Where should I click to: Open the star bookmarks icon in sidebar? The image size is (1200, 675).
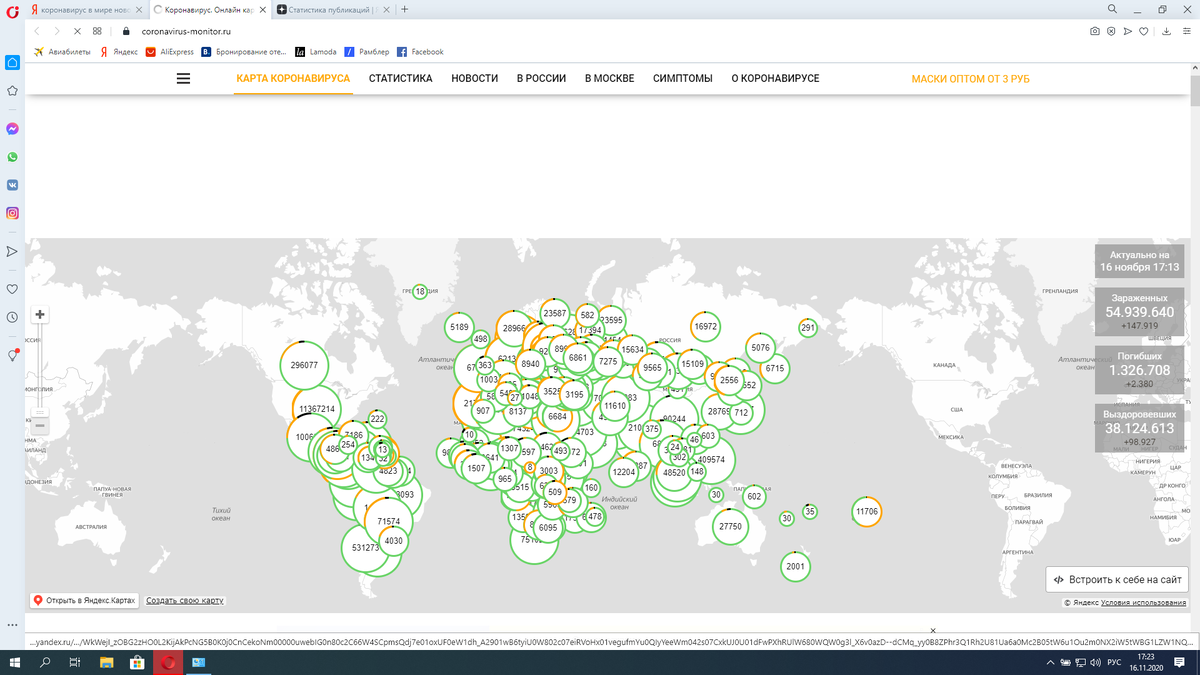(13, 90)
